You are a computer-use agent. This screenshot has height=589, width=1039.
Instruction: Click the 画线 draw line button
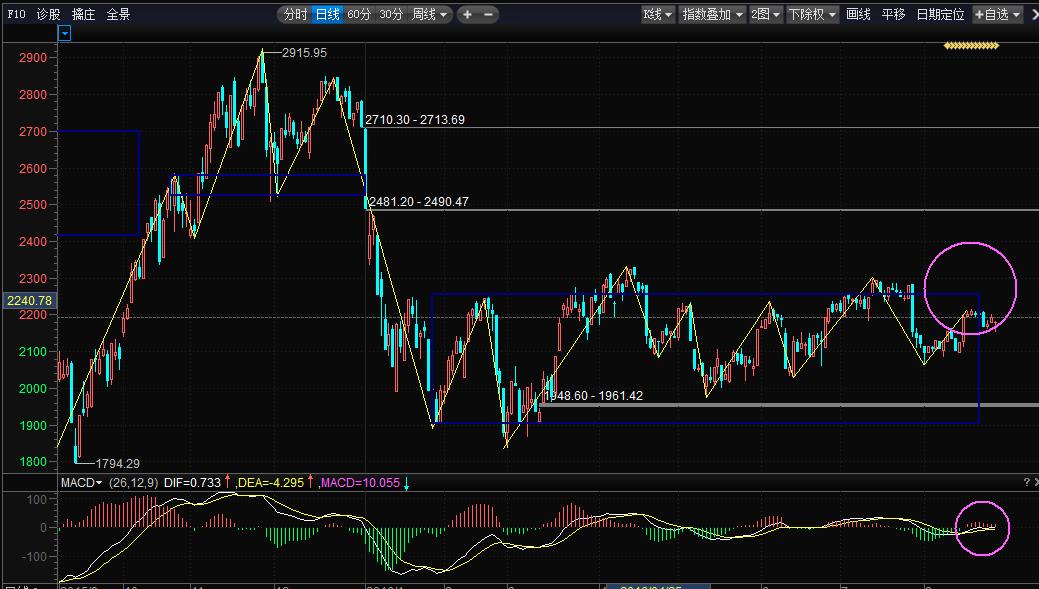click(858, 14)
